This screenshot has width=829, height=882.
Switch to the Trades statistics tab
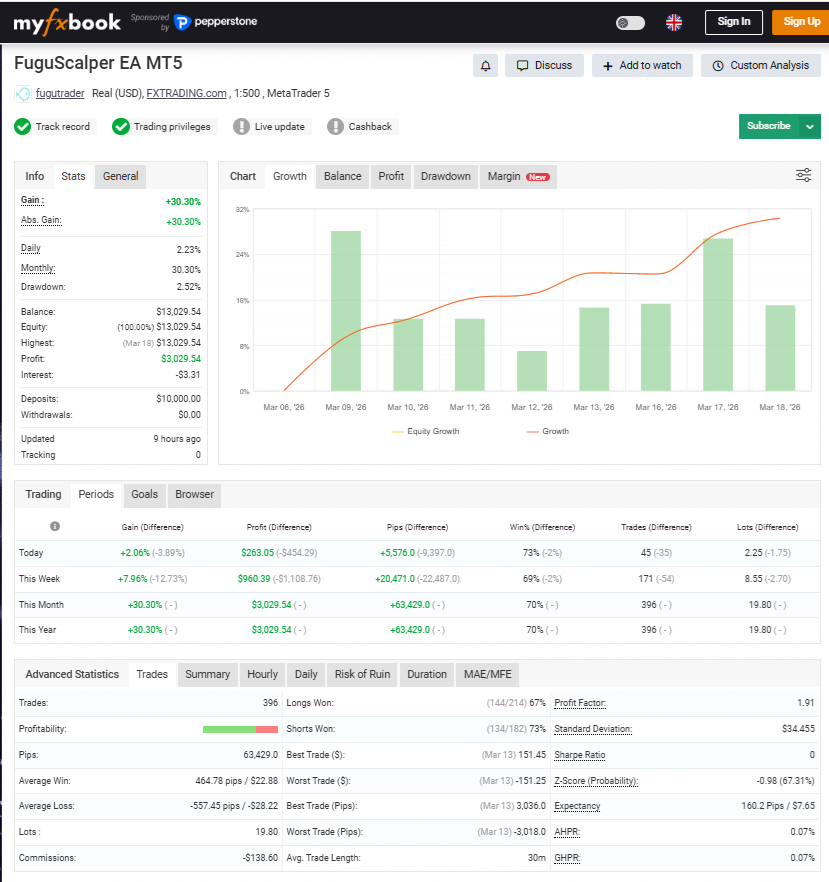152,674
